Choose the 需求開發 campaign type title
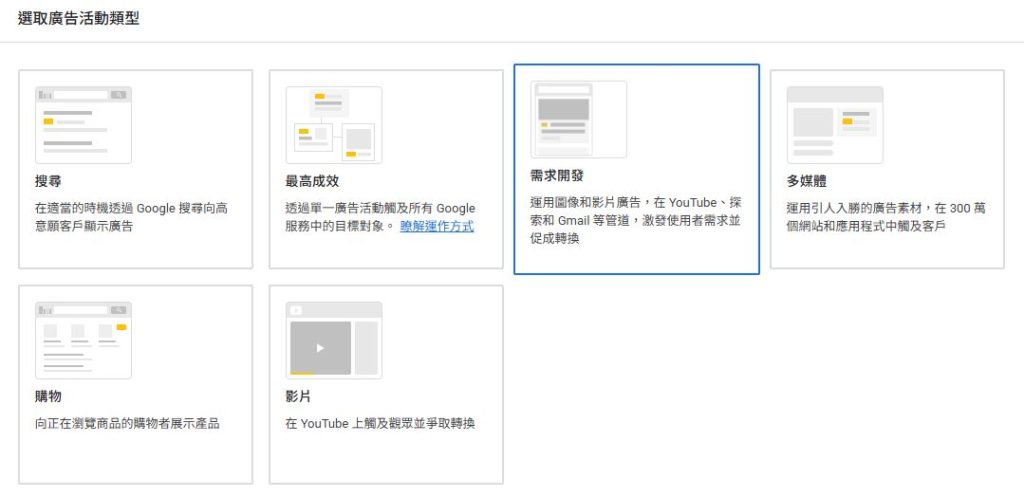Screen dimensions: 1024x497 pyautogui.click(x=557, y=176)
